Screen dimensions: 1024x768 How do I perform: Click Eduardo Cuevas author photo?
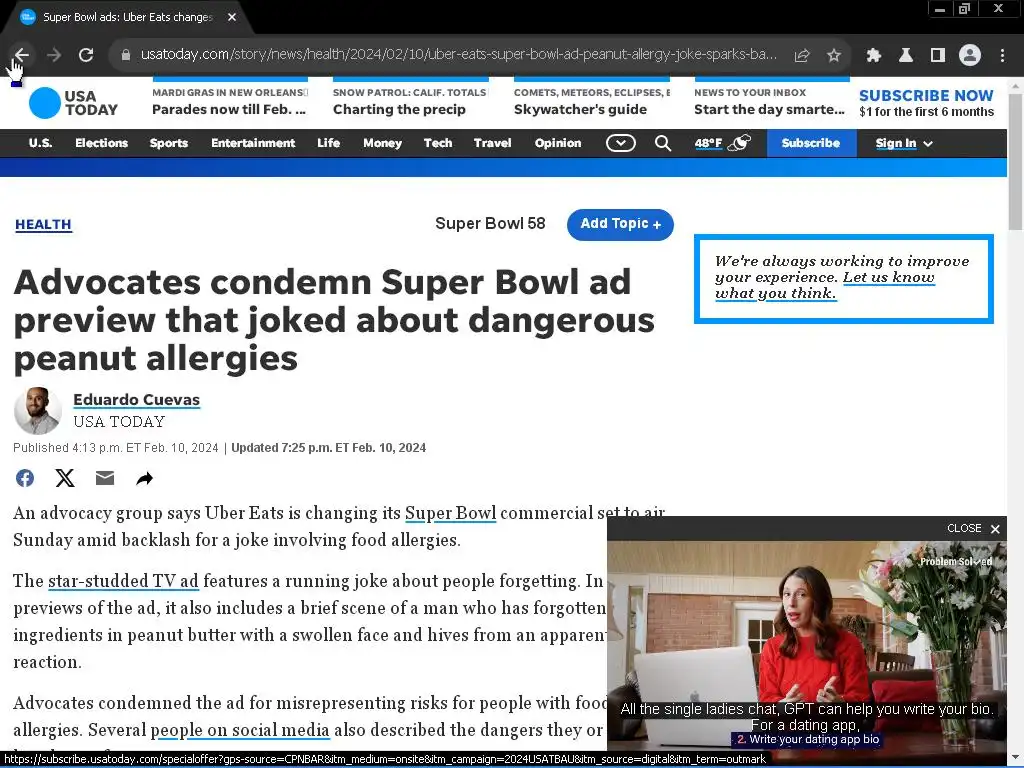point(37,411)
